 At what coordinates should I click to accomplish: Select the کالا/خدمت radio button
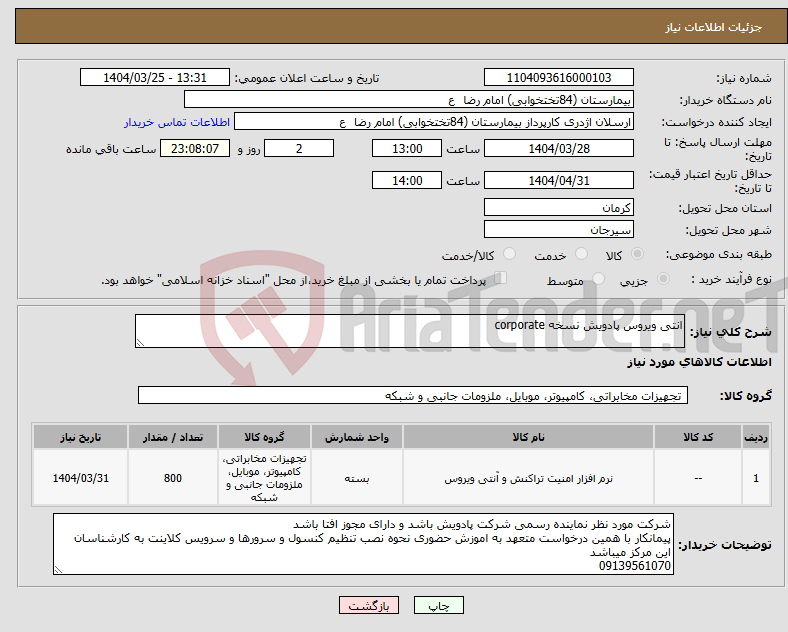tap(509, 254)
